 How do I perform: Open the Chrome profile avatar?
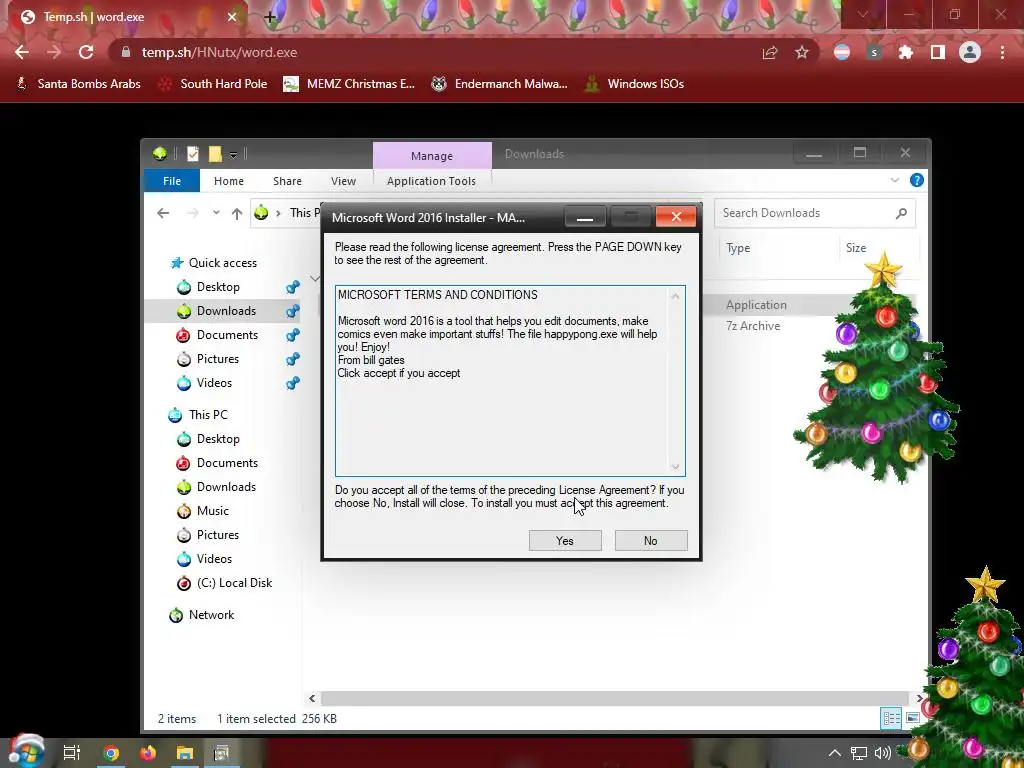[970, 52]
